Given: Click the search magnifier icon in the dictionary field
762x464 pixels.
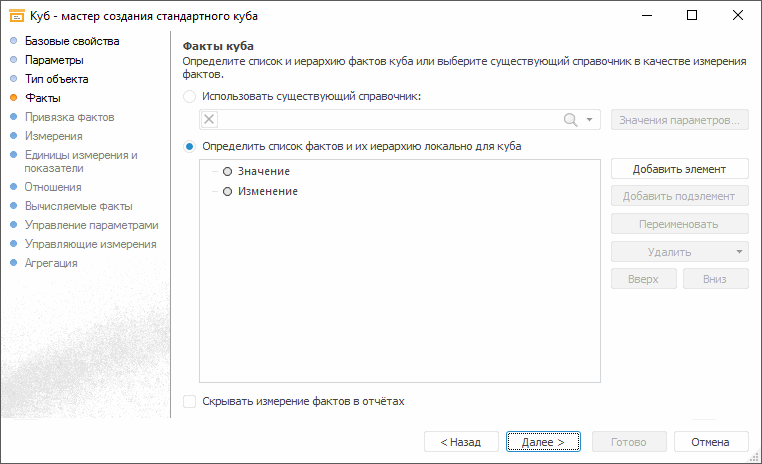Looking at the screenshot, I should coord(571,120).
